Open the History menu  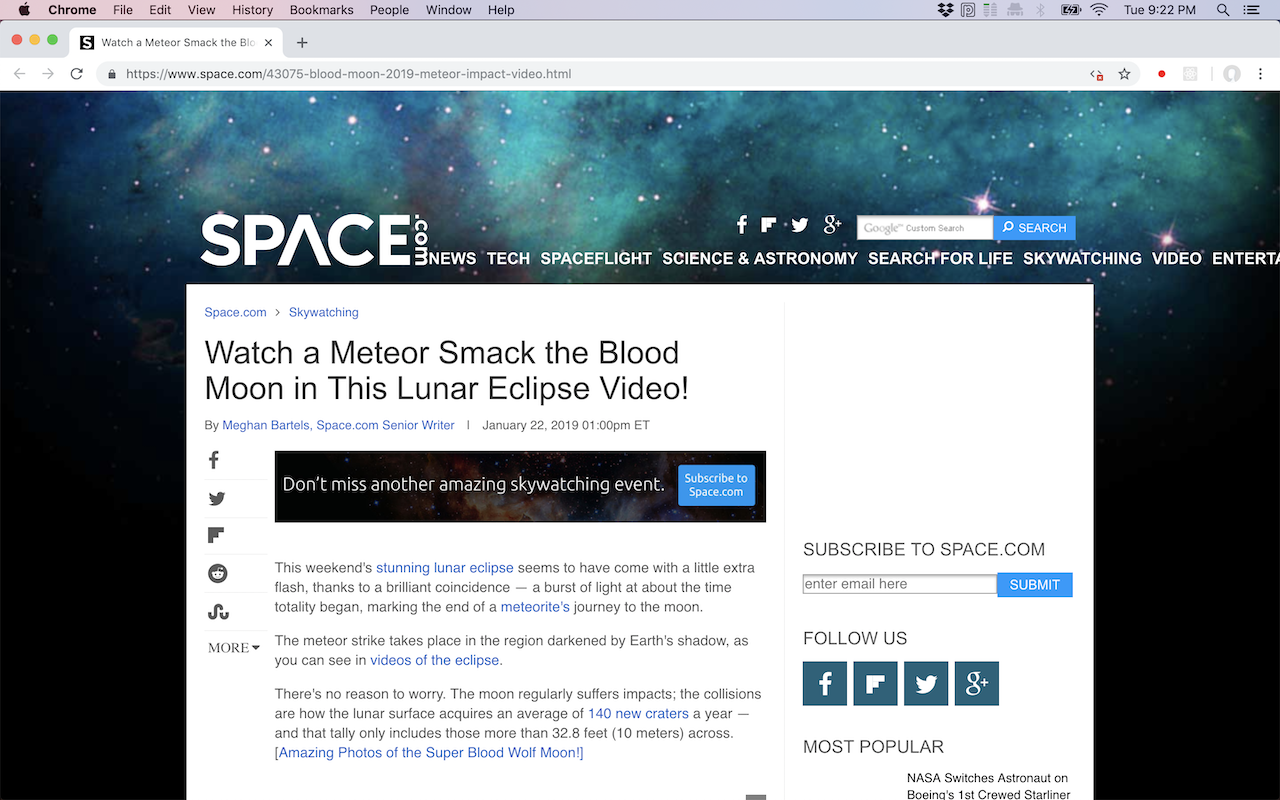tap(252, 10)
